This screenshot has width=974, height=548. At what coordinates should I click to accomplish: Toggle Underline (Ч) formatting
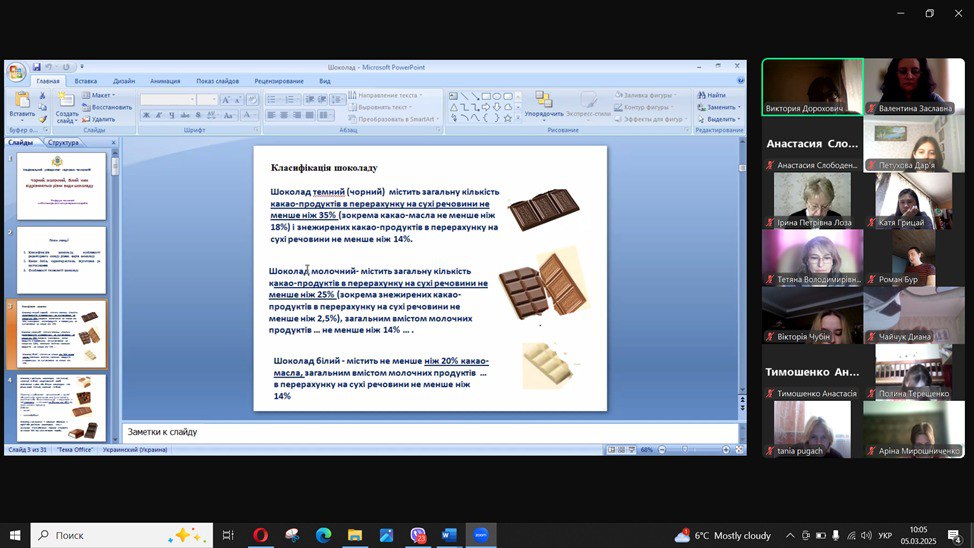tap(171, 116)
